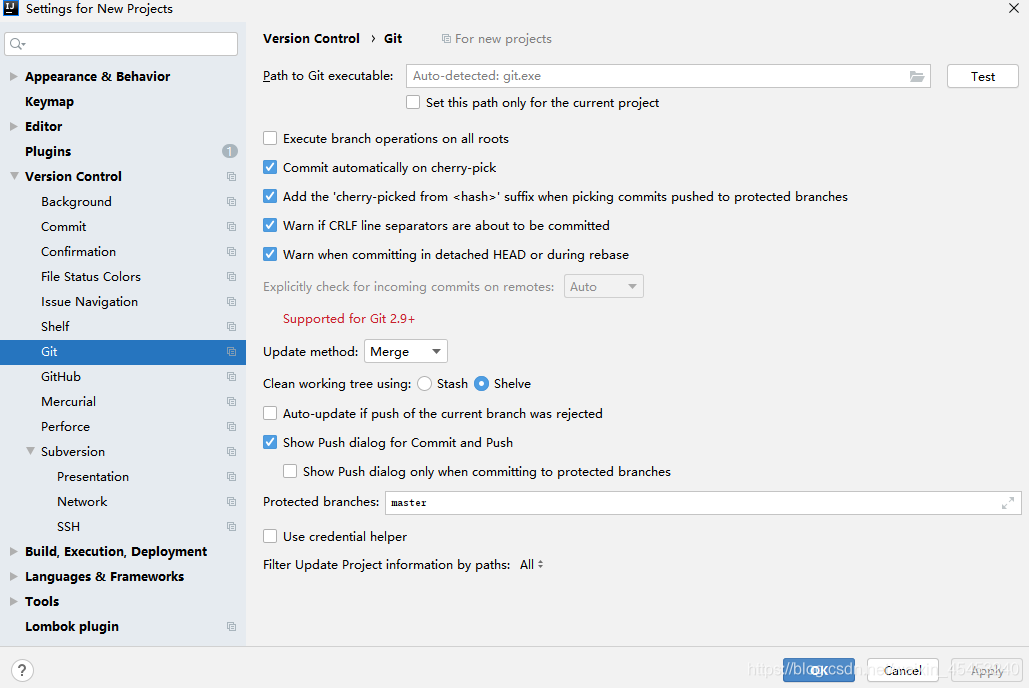Click the project icon next to Lombok plugin
The height and width of the screenshot is (688, 1029).
(x=231, y=627)
